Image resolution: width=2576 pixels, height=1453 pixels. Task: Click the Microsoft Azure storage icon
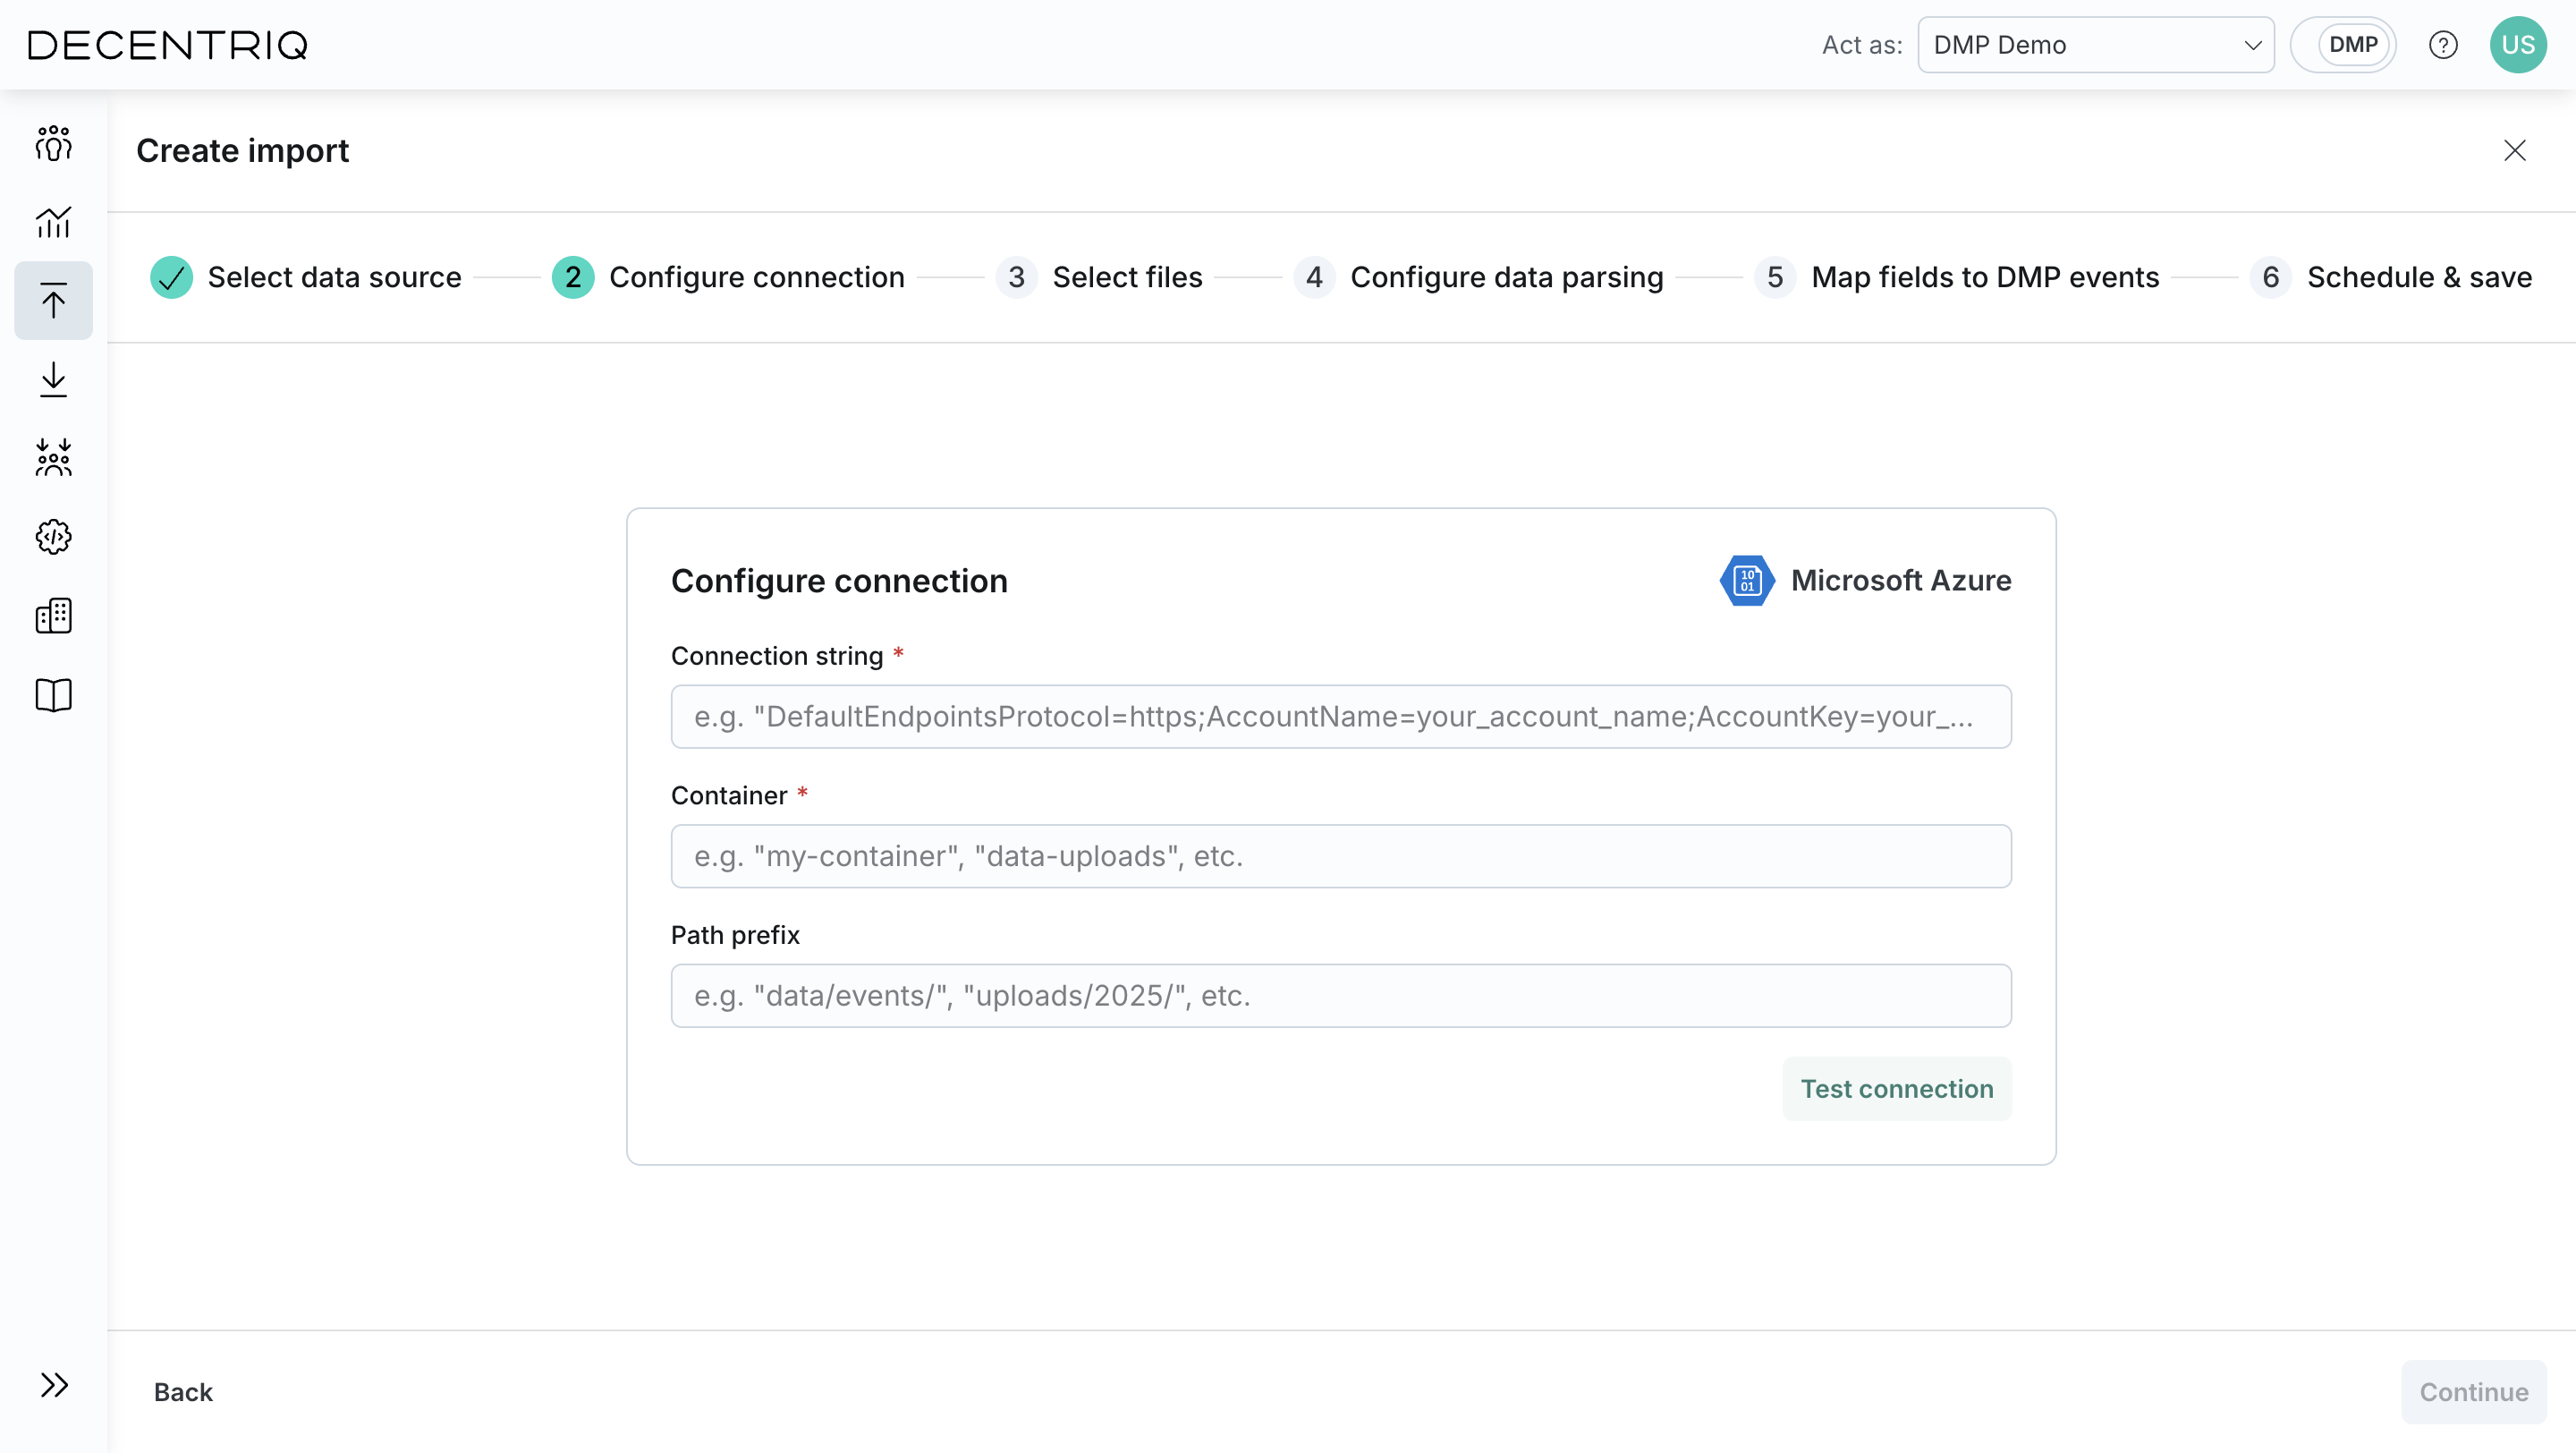(1747, 581)
